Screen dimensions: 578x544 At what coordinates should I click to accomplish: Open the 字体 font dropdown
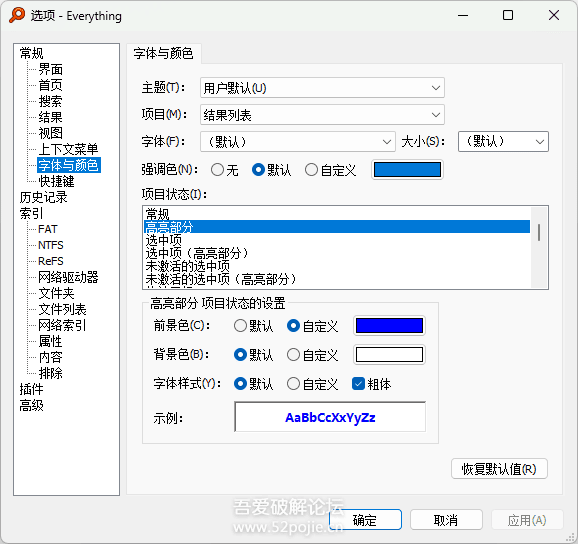(297, 142)
